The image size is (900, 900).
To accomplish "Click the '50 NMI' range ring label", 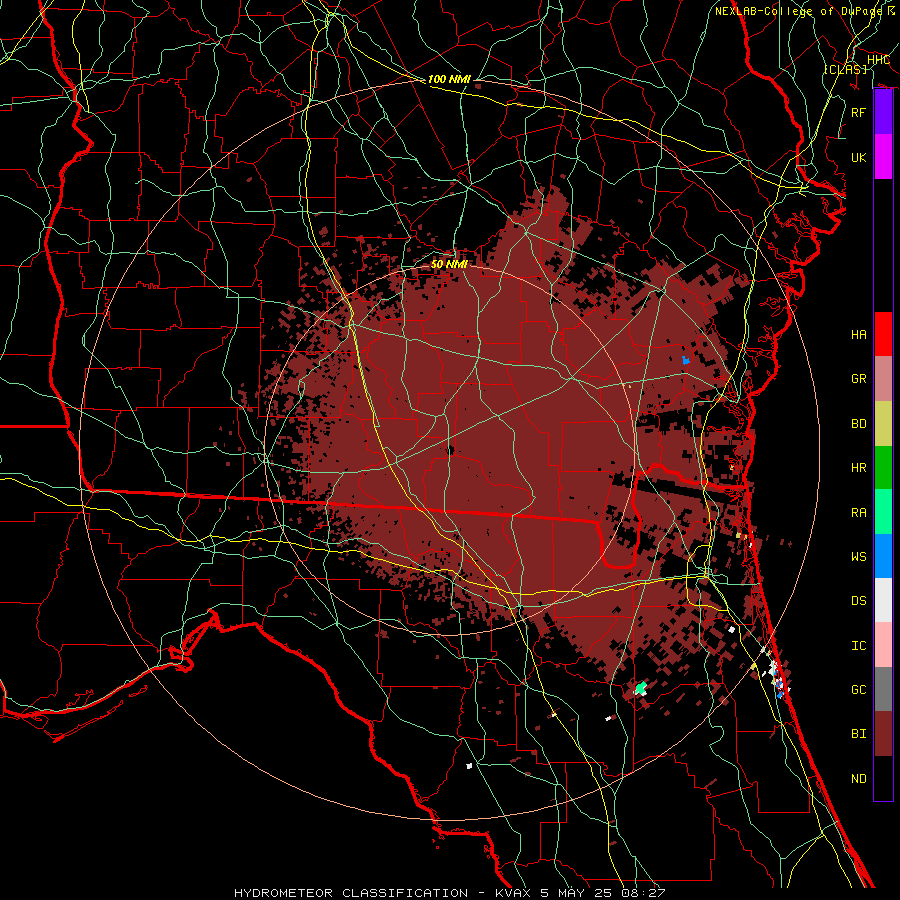I will coord(449,264).
